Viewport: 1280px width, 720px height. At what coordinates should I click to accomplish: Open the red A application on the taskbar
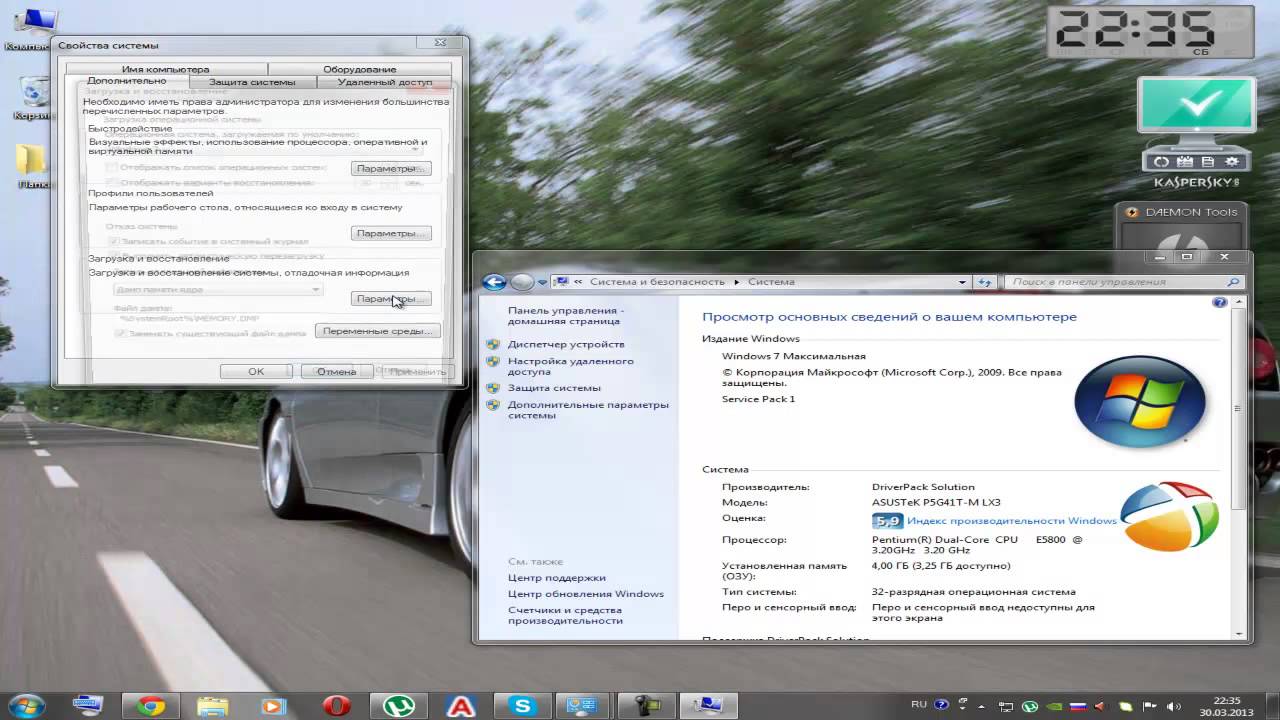461,705
